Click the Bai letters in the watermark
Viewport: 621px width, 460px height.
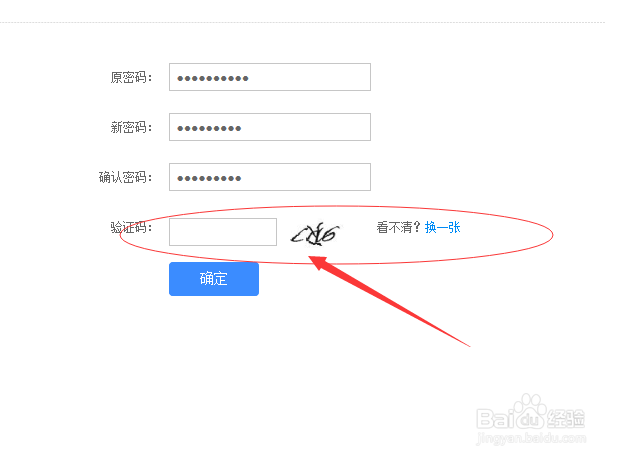tap(495, 418)
